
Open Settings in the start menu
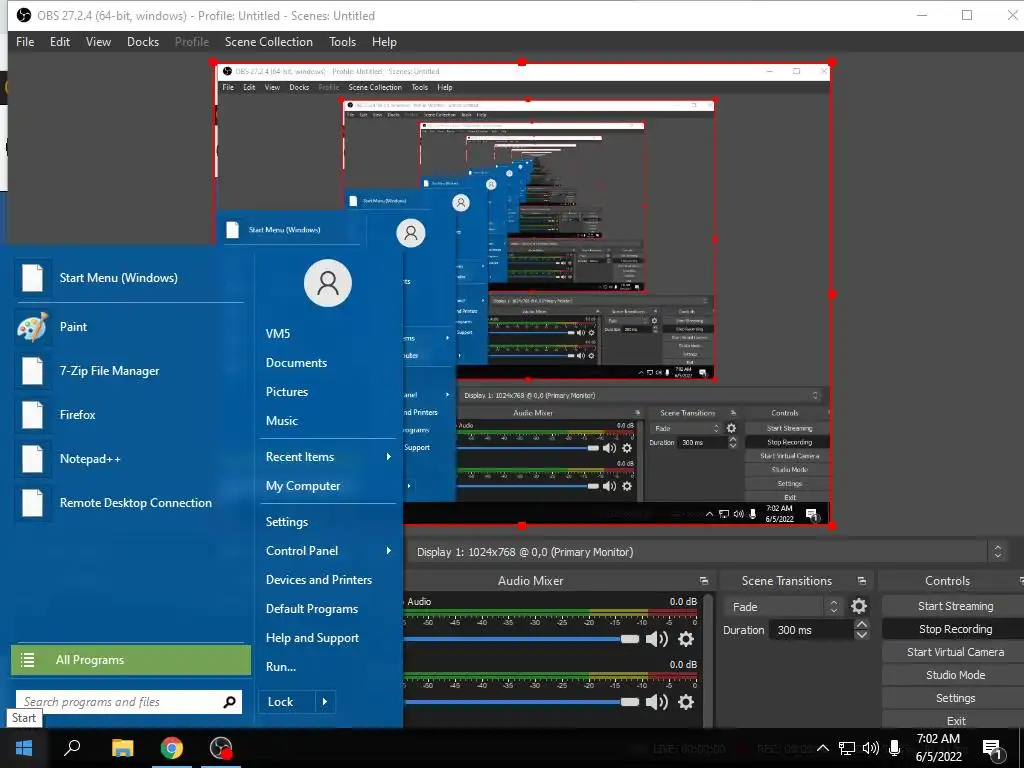[x=287, y=522]
